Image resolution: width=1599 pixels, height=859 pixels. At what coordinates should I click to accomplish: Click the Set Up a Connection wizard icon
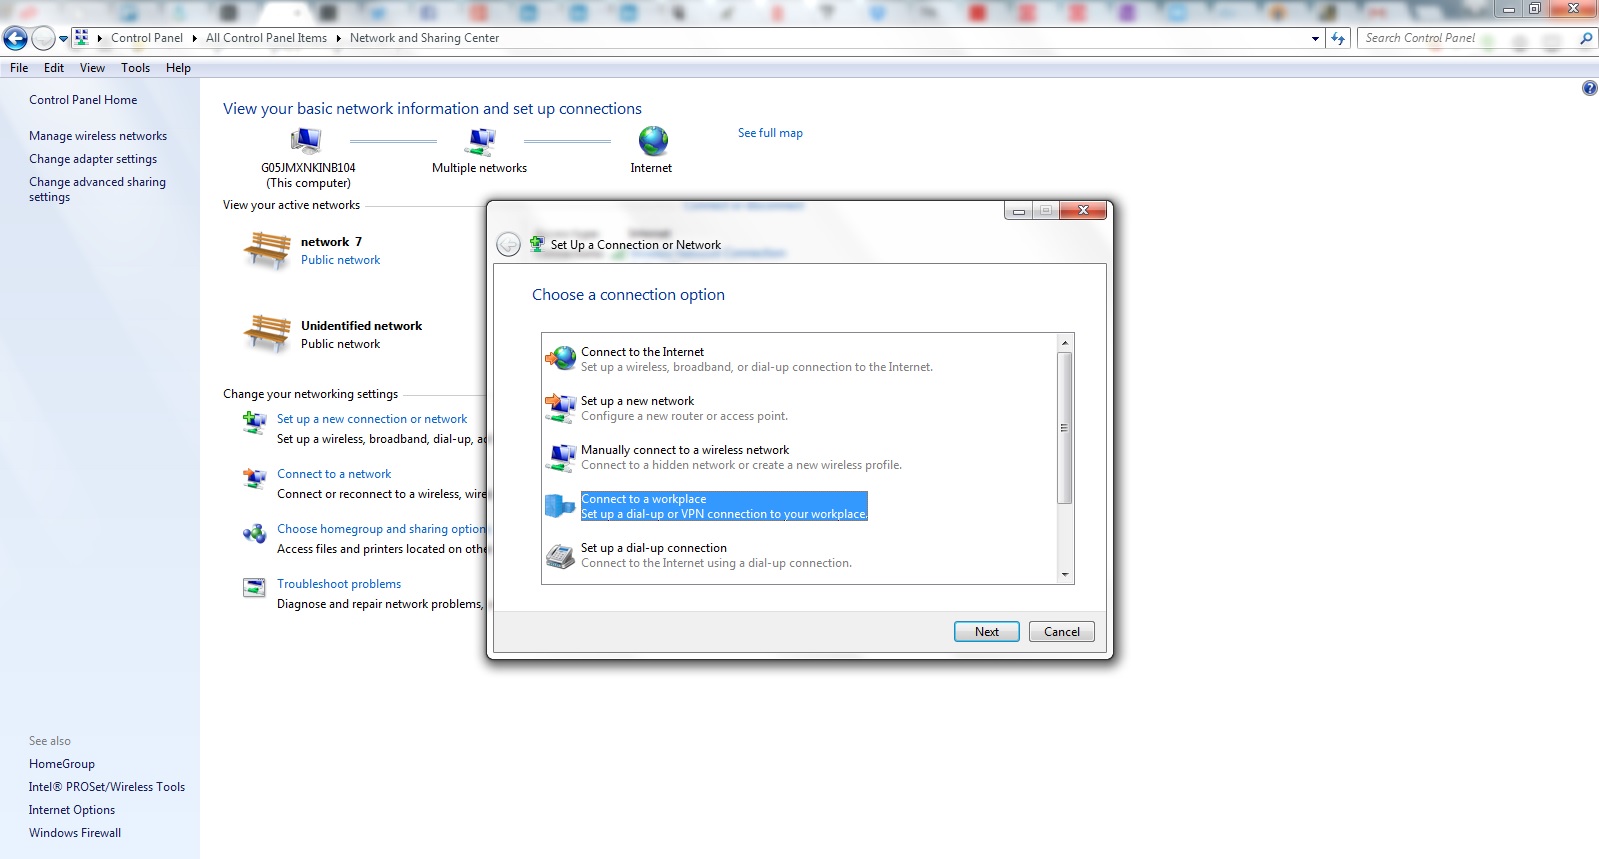(537, 244)
